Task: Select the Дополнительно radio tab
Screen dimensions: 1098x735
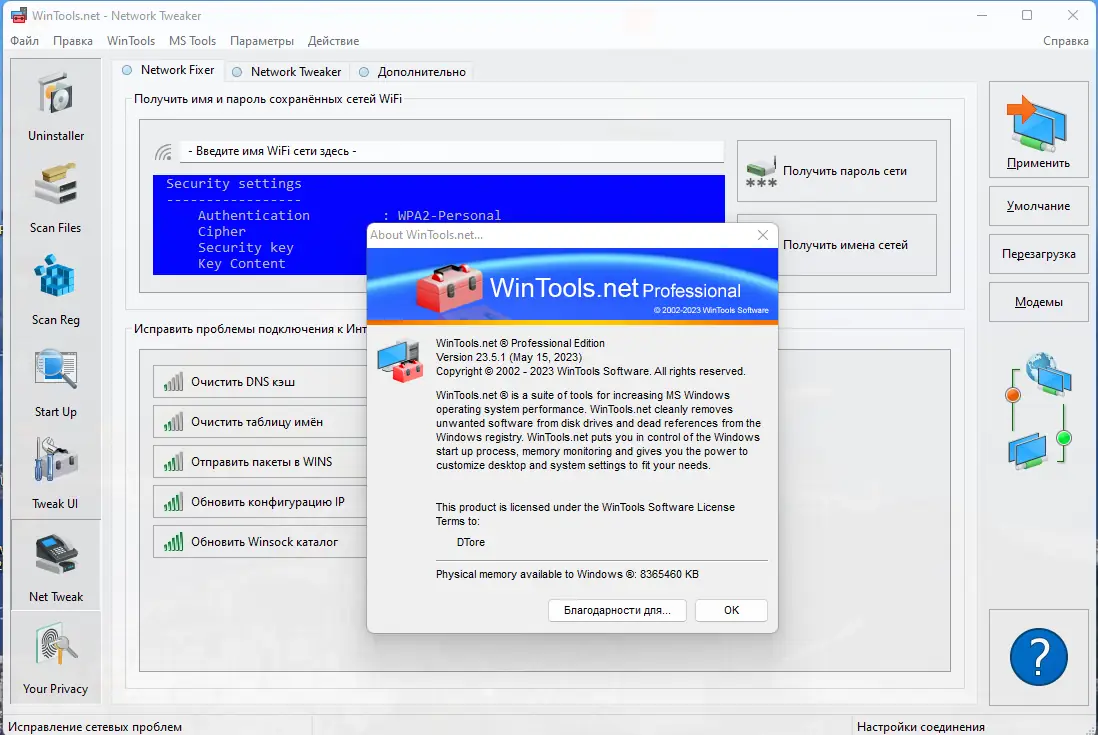Action: pos(412,71)
